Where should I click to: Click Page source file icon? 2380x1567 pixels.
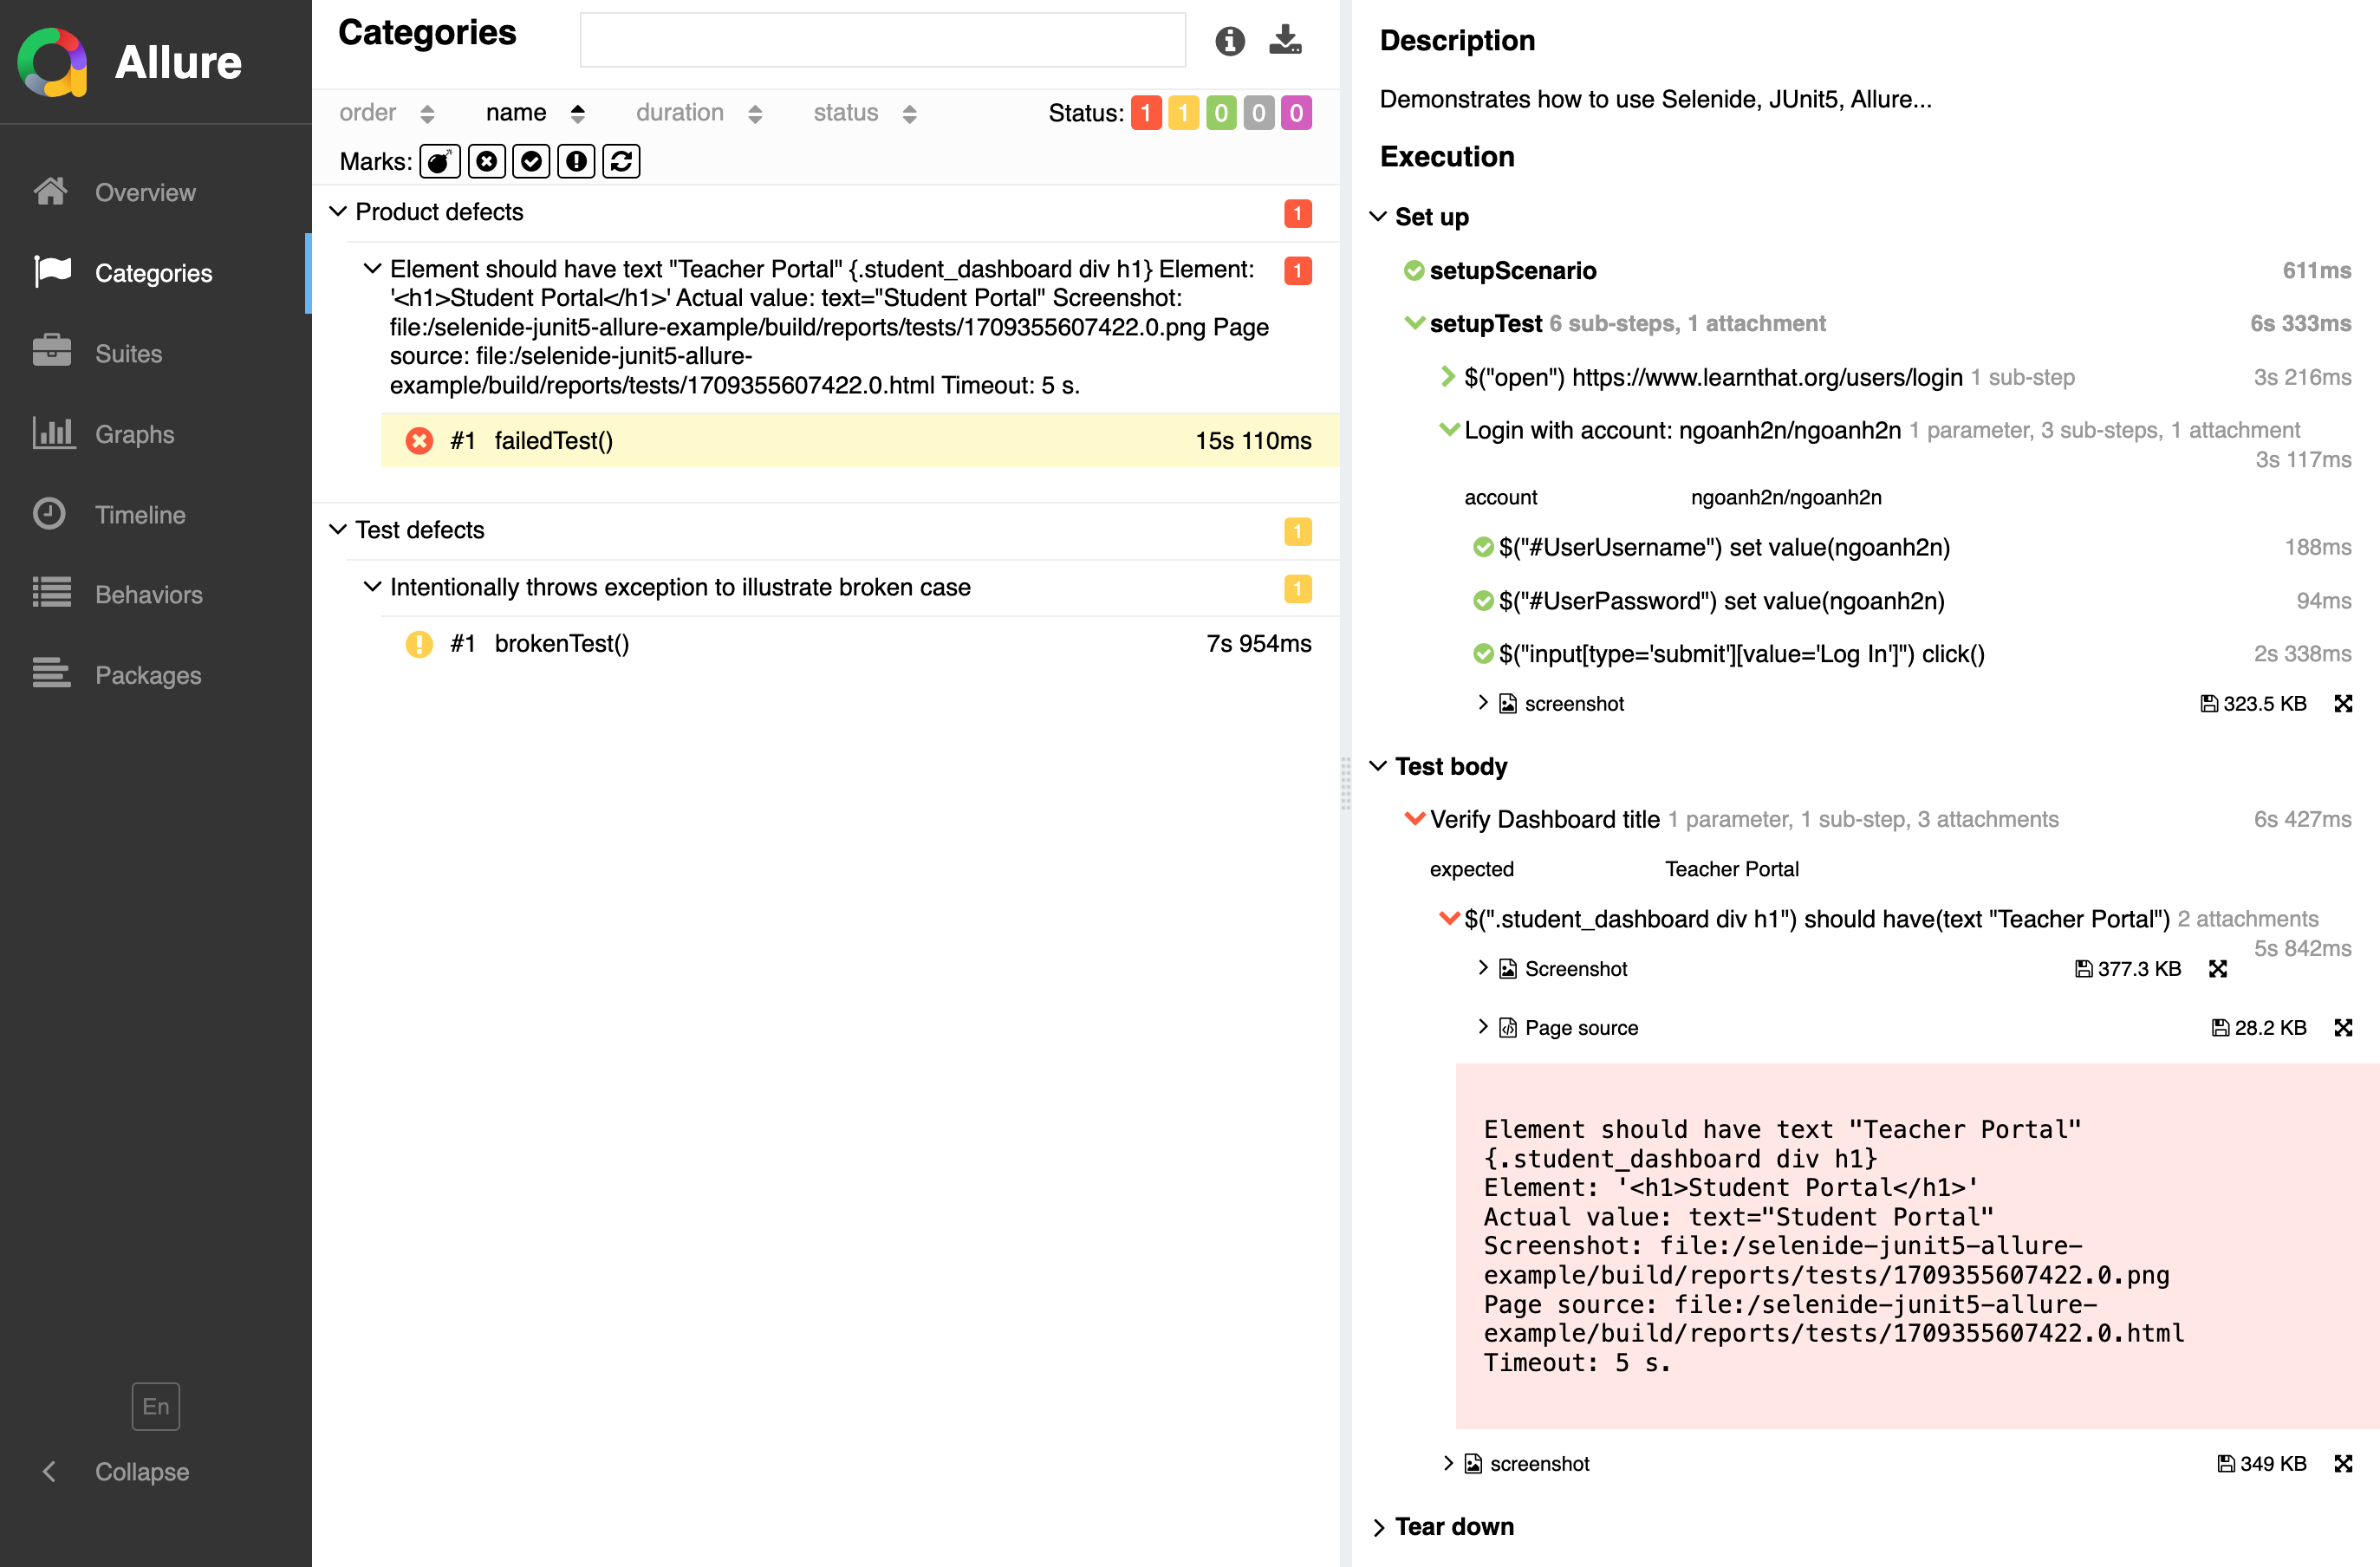tap(1507, 1027)
